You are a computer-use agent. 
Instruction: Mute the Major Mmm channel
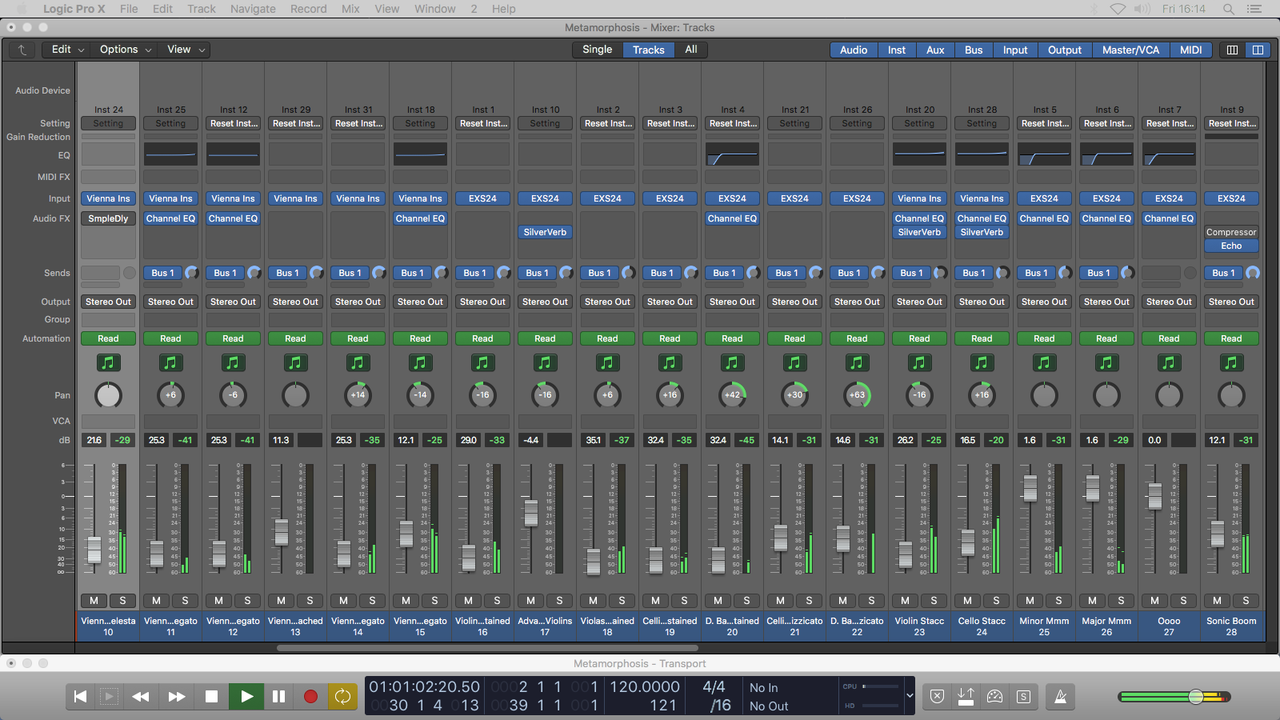[x=1093, y=600]
